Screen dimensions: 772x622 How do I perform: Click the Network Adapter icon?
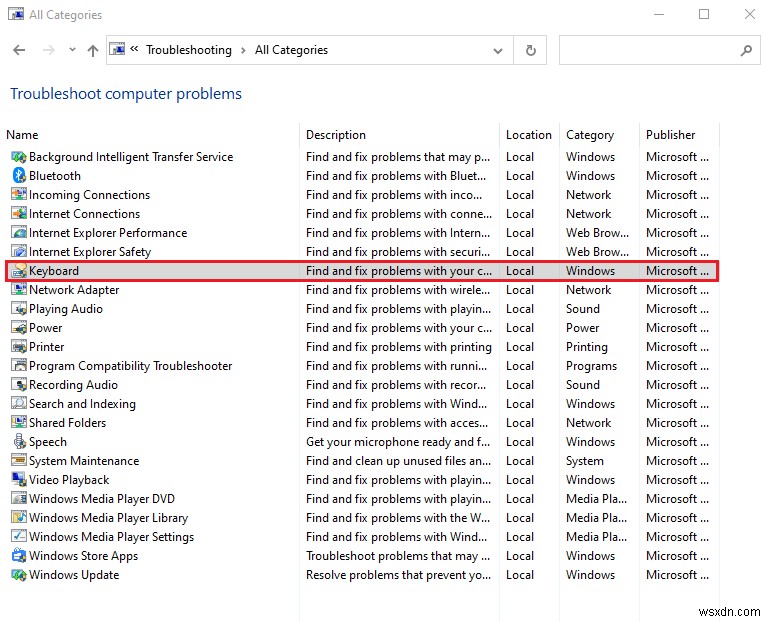click(19, 290)
